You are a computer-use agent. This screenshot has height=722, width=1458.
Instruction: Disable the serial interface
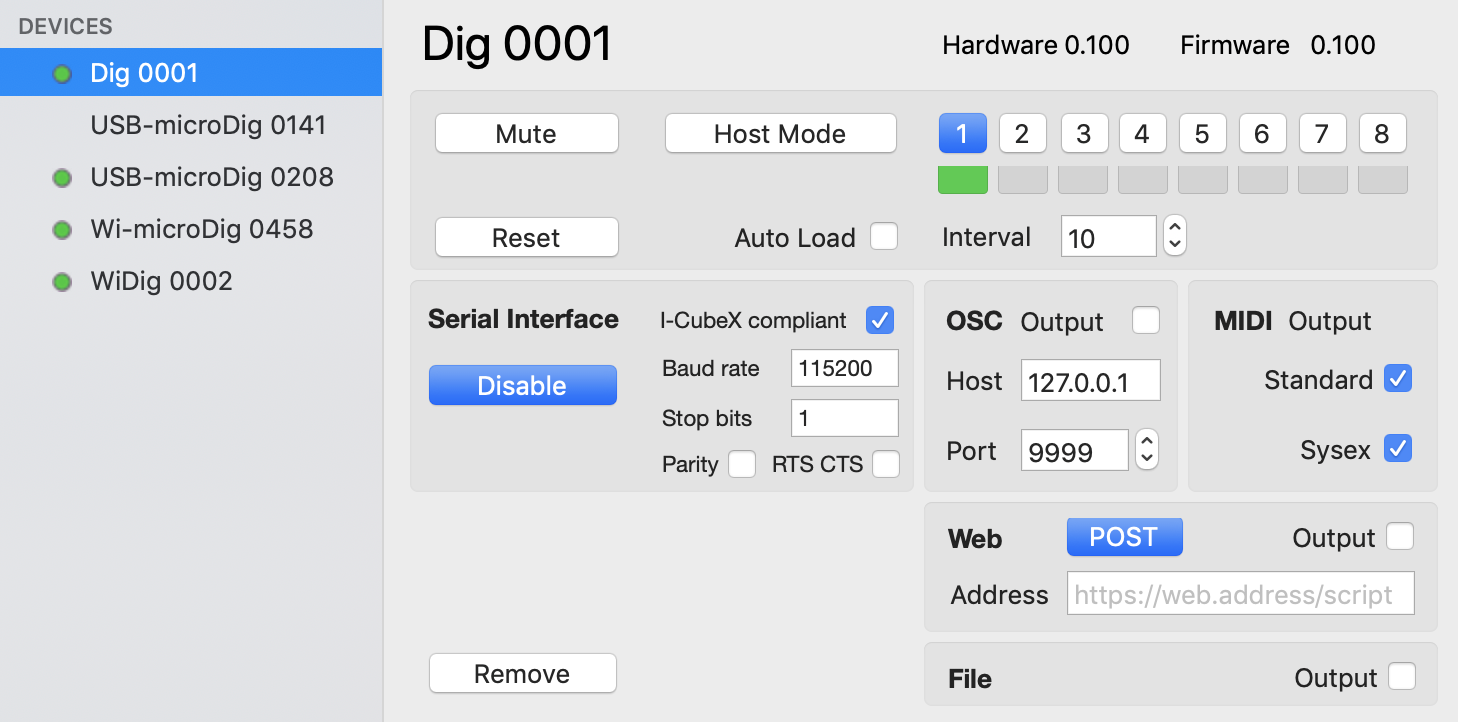[x=523, y=385]
